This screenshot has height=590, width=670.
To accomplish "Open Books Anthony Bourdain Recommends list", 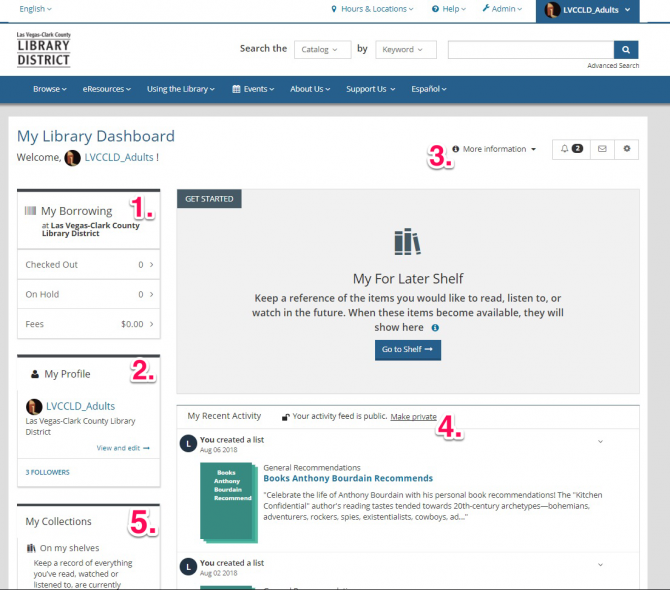I will click(x=348, y=478).
